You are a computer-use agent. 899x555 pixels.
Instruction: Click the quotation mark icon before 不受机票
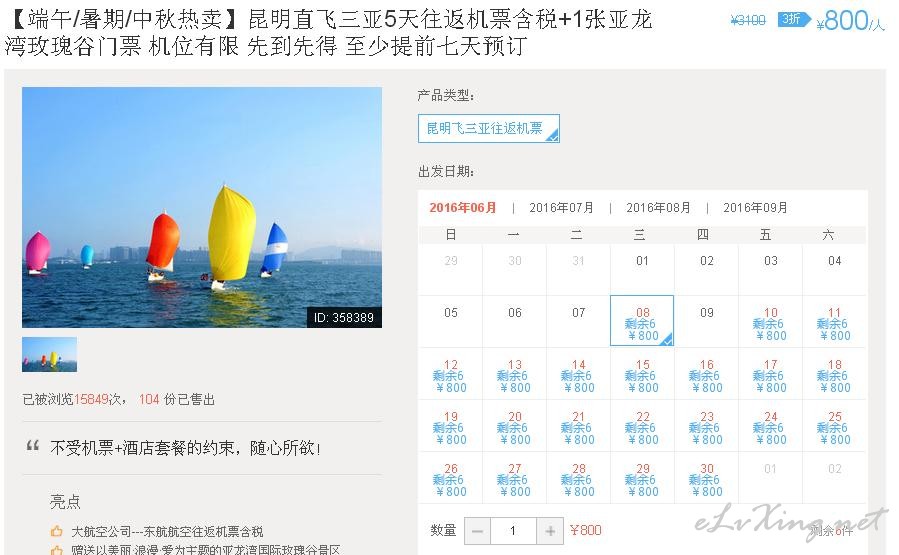(33, 446)
